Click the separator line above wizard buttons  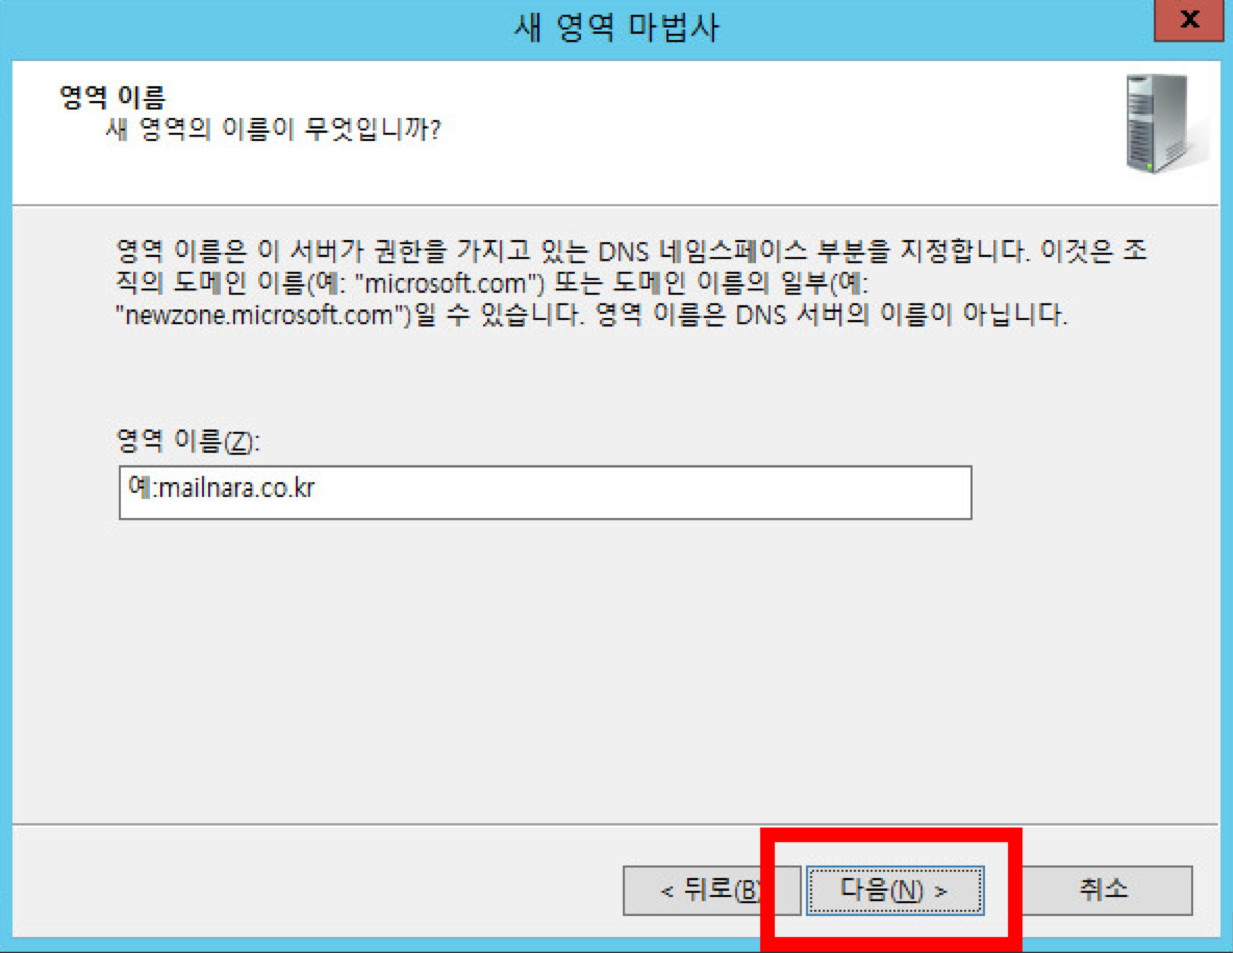[x=616, y=825]
